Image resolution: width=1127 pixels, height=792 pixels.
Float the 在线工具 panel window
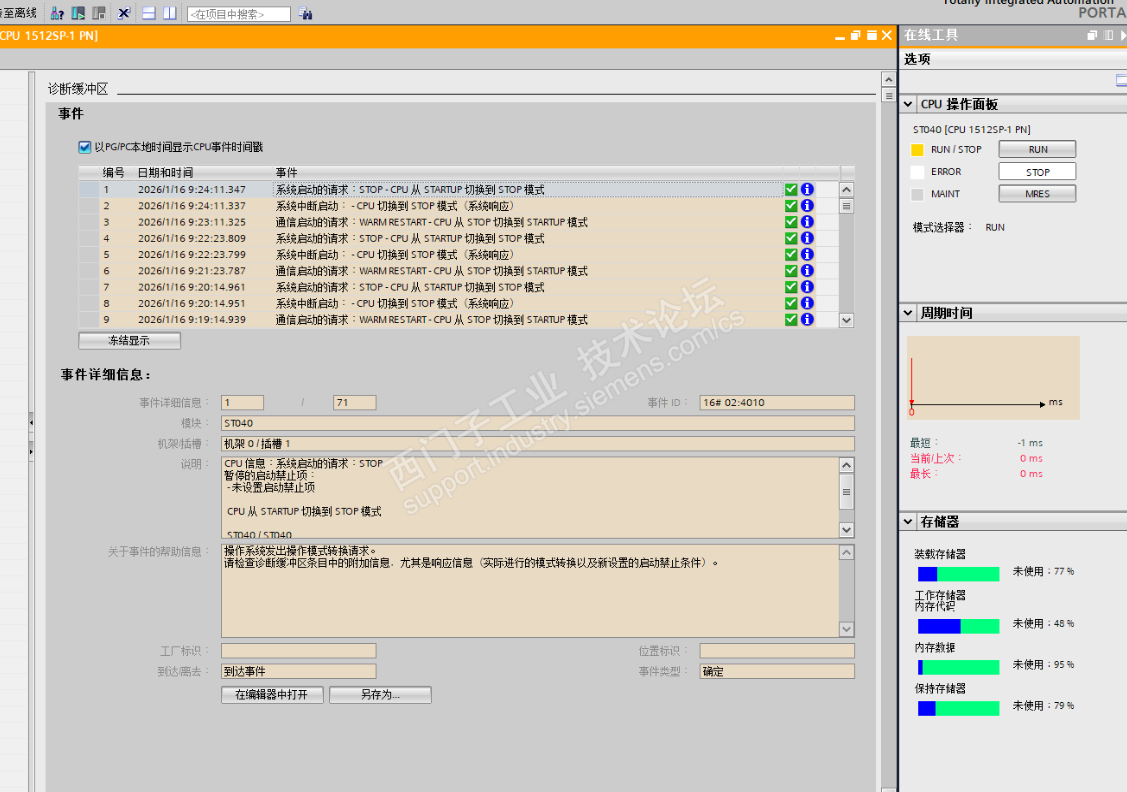(x=1092, y=34)
